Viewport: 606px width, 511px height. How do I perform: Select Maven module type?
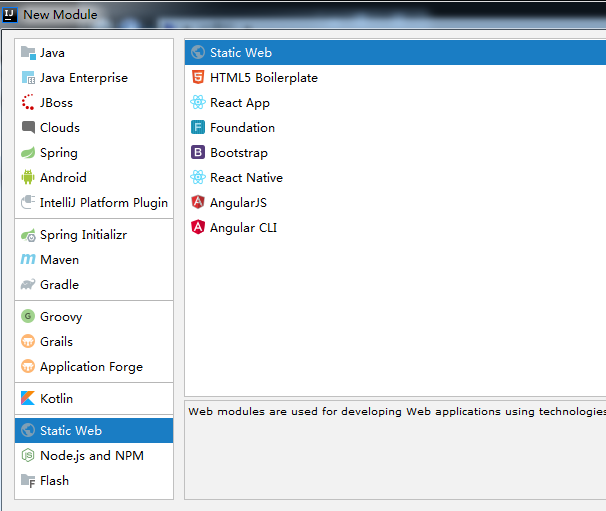coord(94,260)
